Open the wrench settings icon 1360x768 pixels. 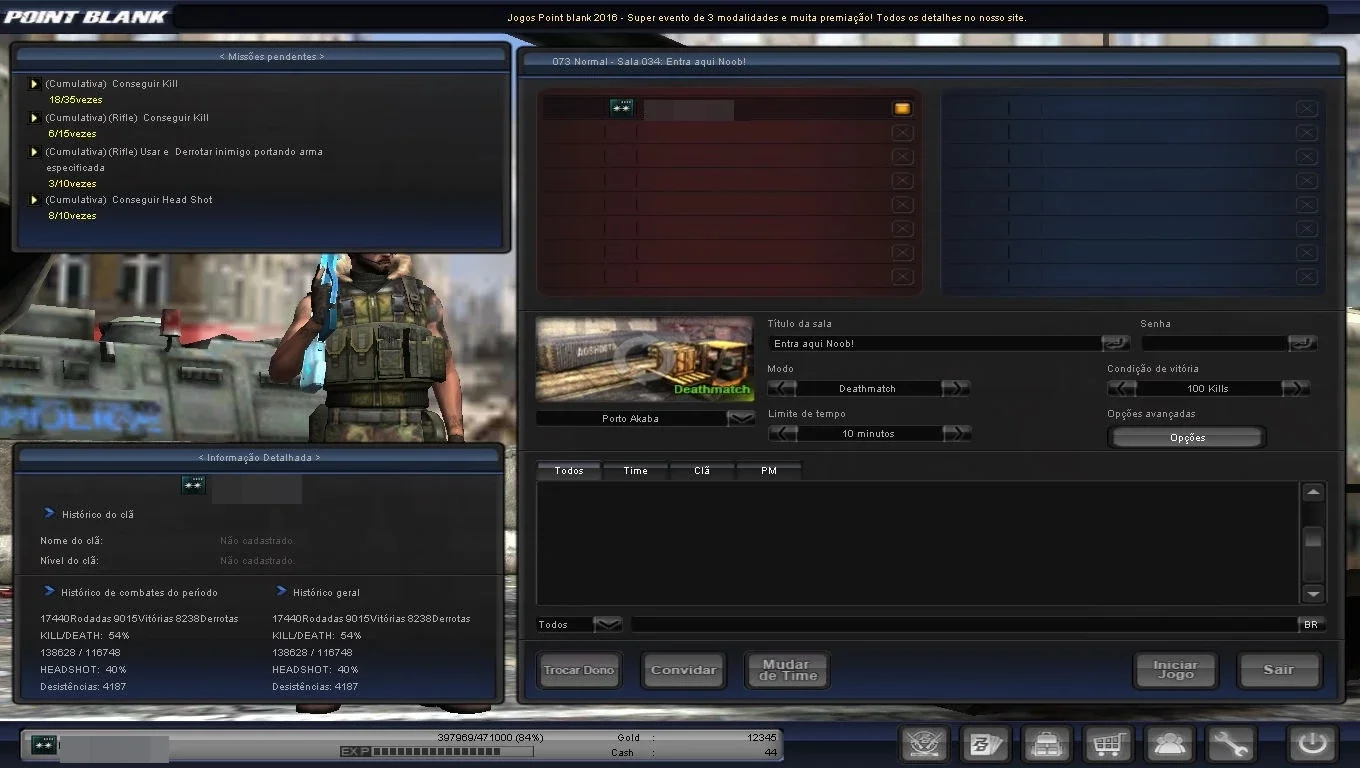(x=1231, y=744)
